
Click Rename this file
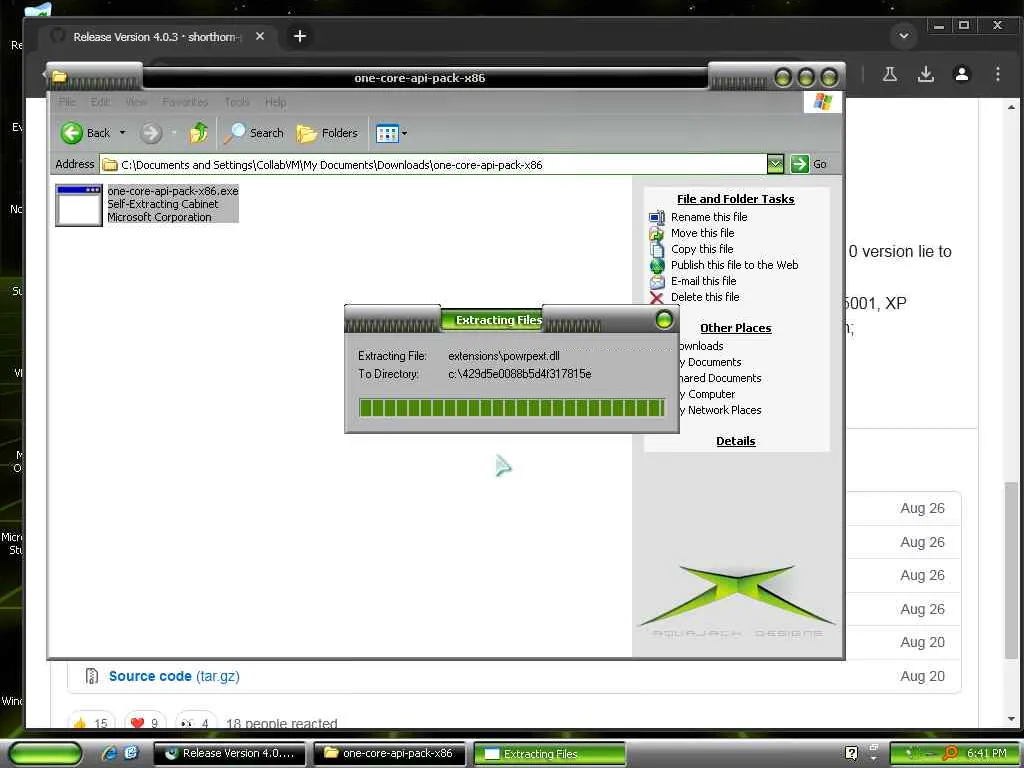pos(709,217)
